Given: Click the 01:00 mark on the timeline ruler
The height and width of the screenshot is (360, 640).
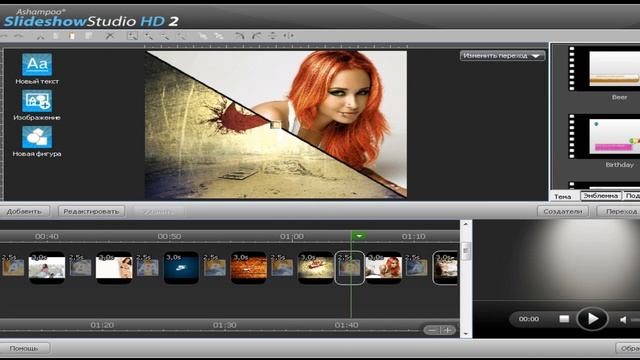Looking at the screenshot, I should pyautogui.click(x=292, y=236).
